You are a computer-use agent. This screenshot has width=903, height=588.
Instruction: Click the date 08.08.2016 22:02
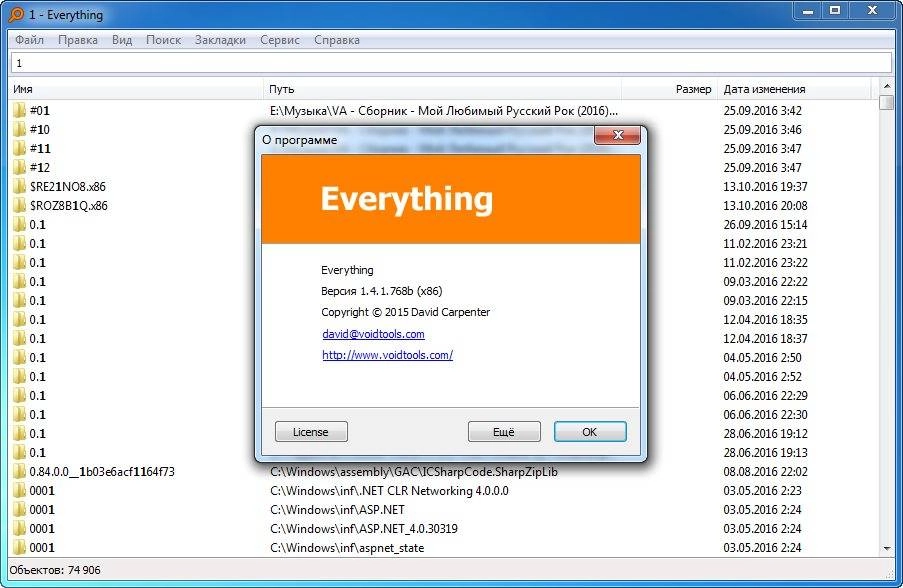(765, 472)
